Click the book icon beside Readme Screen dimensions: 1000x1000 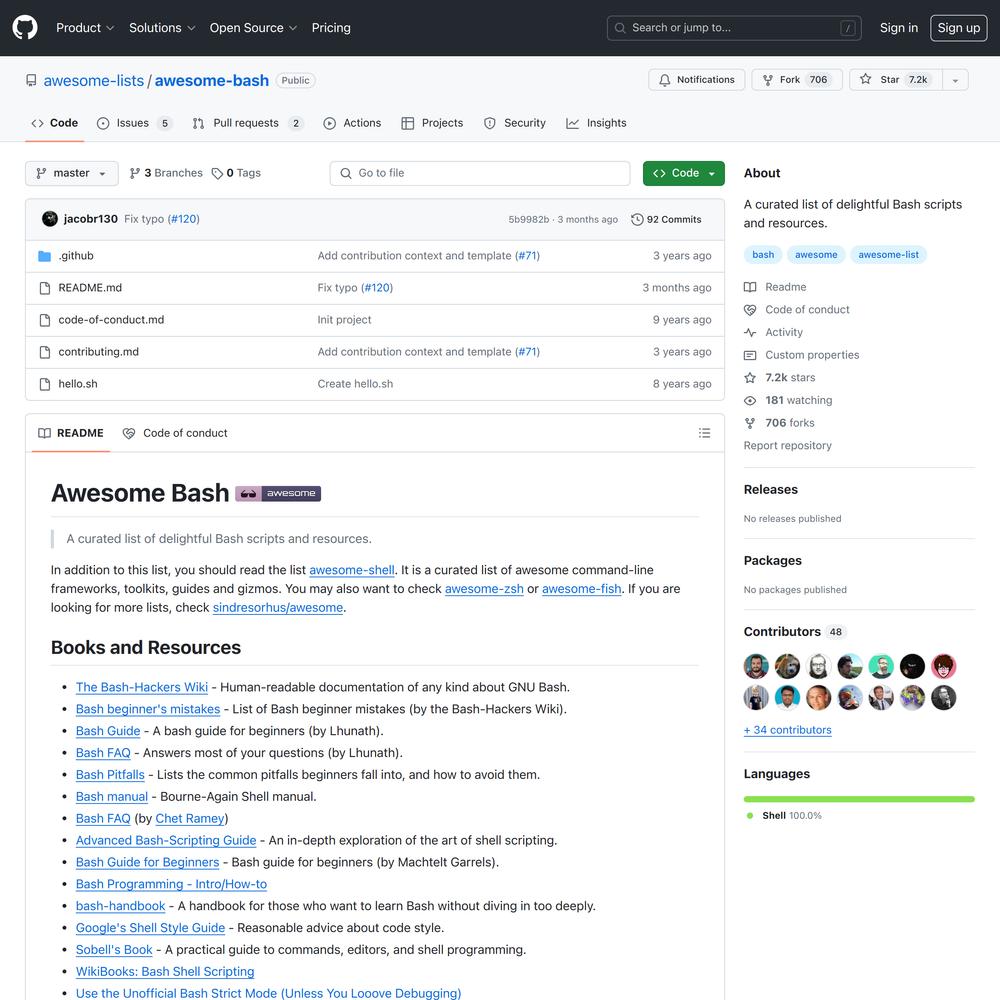750,287
